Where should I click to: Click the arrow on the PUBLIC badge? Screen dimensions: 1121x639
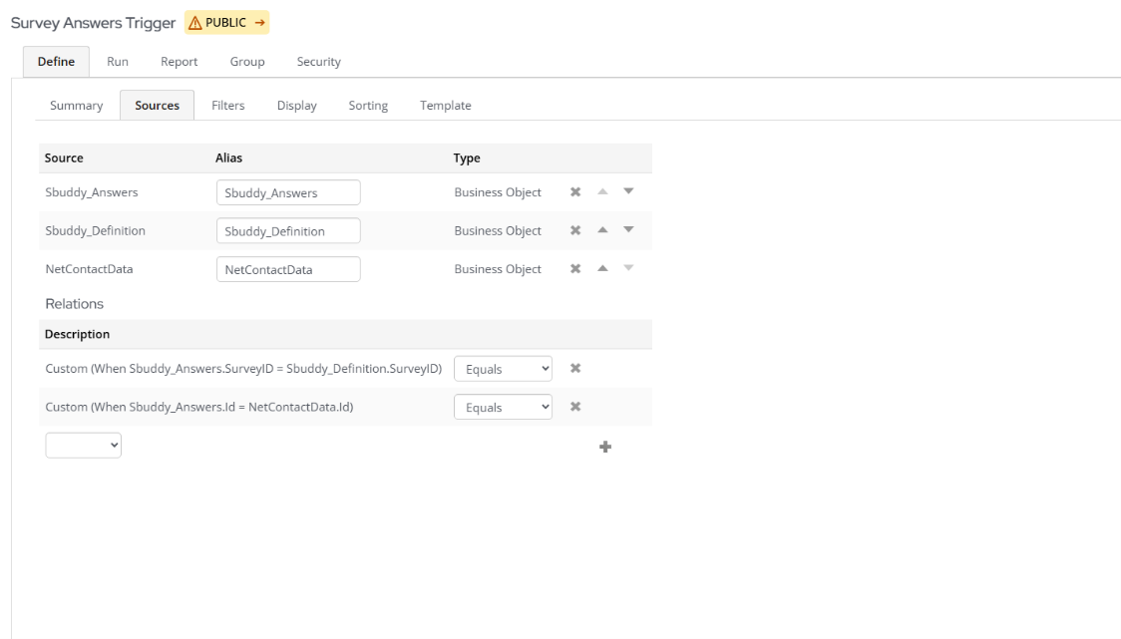point(260,23)
